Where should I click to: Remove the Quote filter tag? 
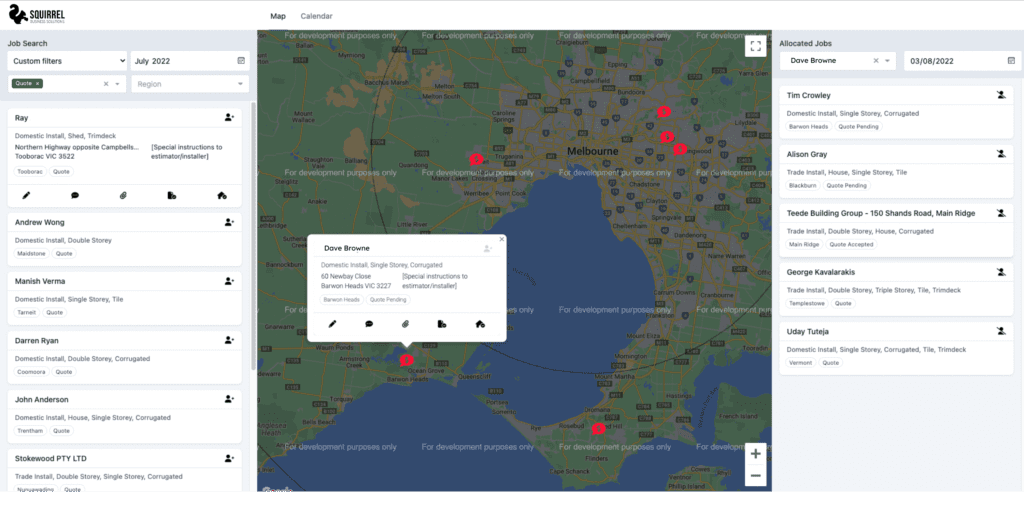pyautogui.click(x=37, y=84)
